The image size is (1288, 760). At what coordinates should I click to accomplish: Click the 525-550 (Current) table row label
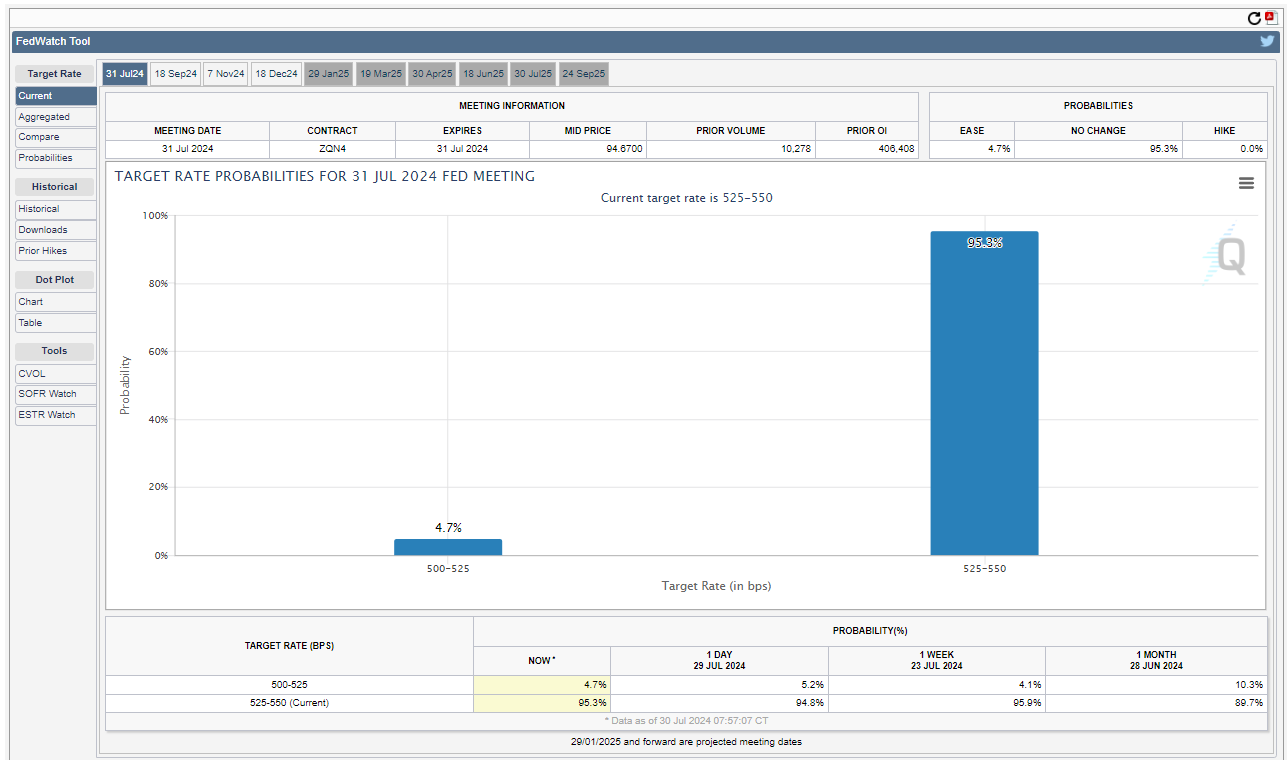pyautogui.click(x=289, y=702)
